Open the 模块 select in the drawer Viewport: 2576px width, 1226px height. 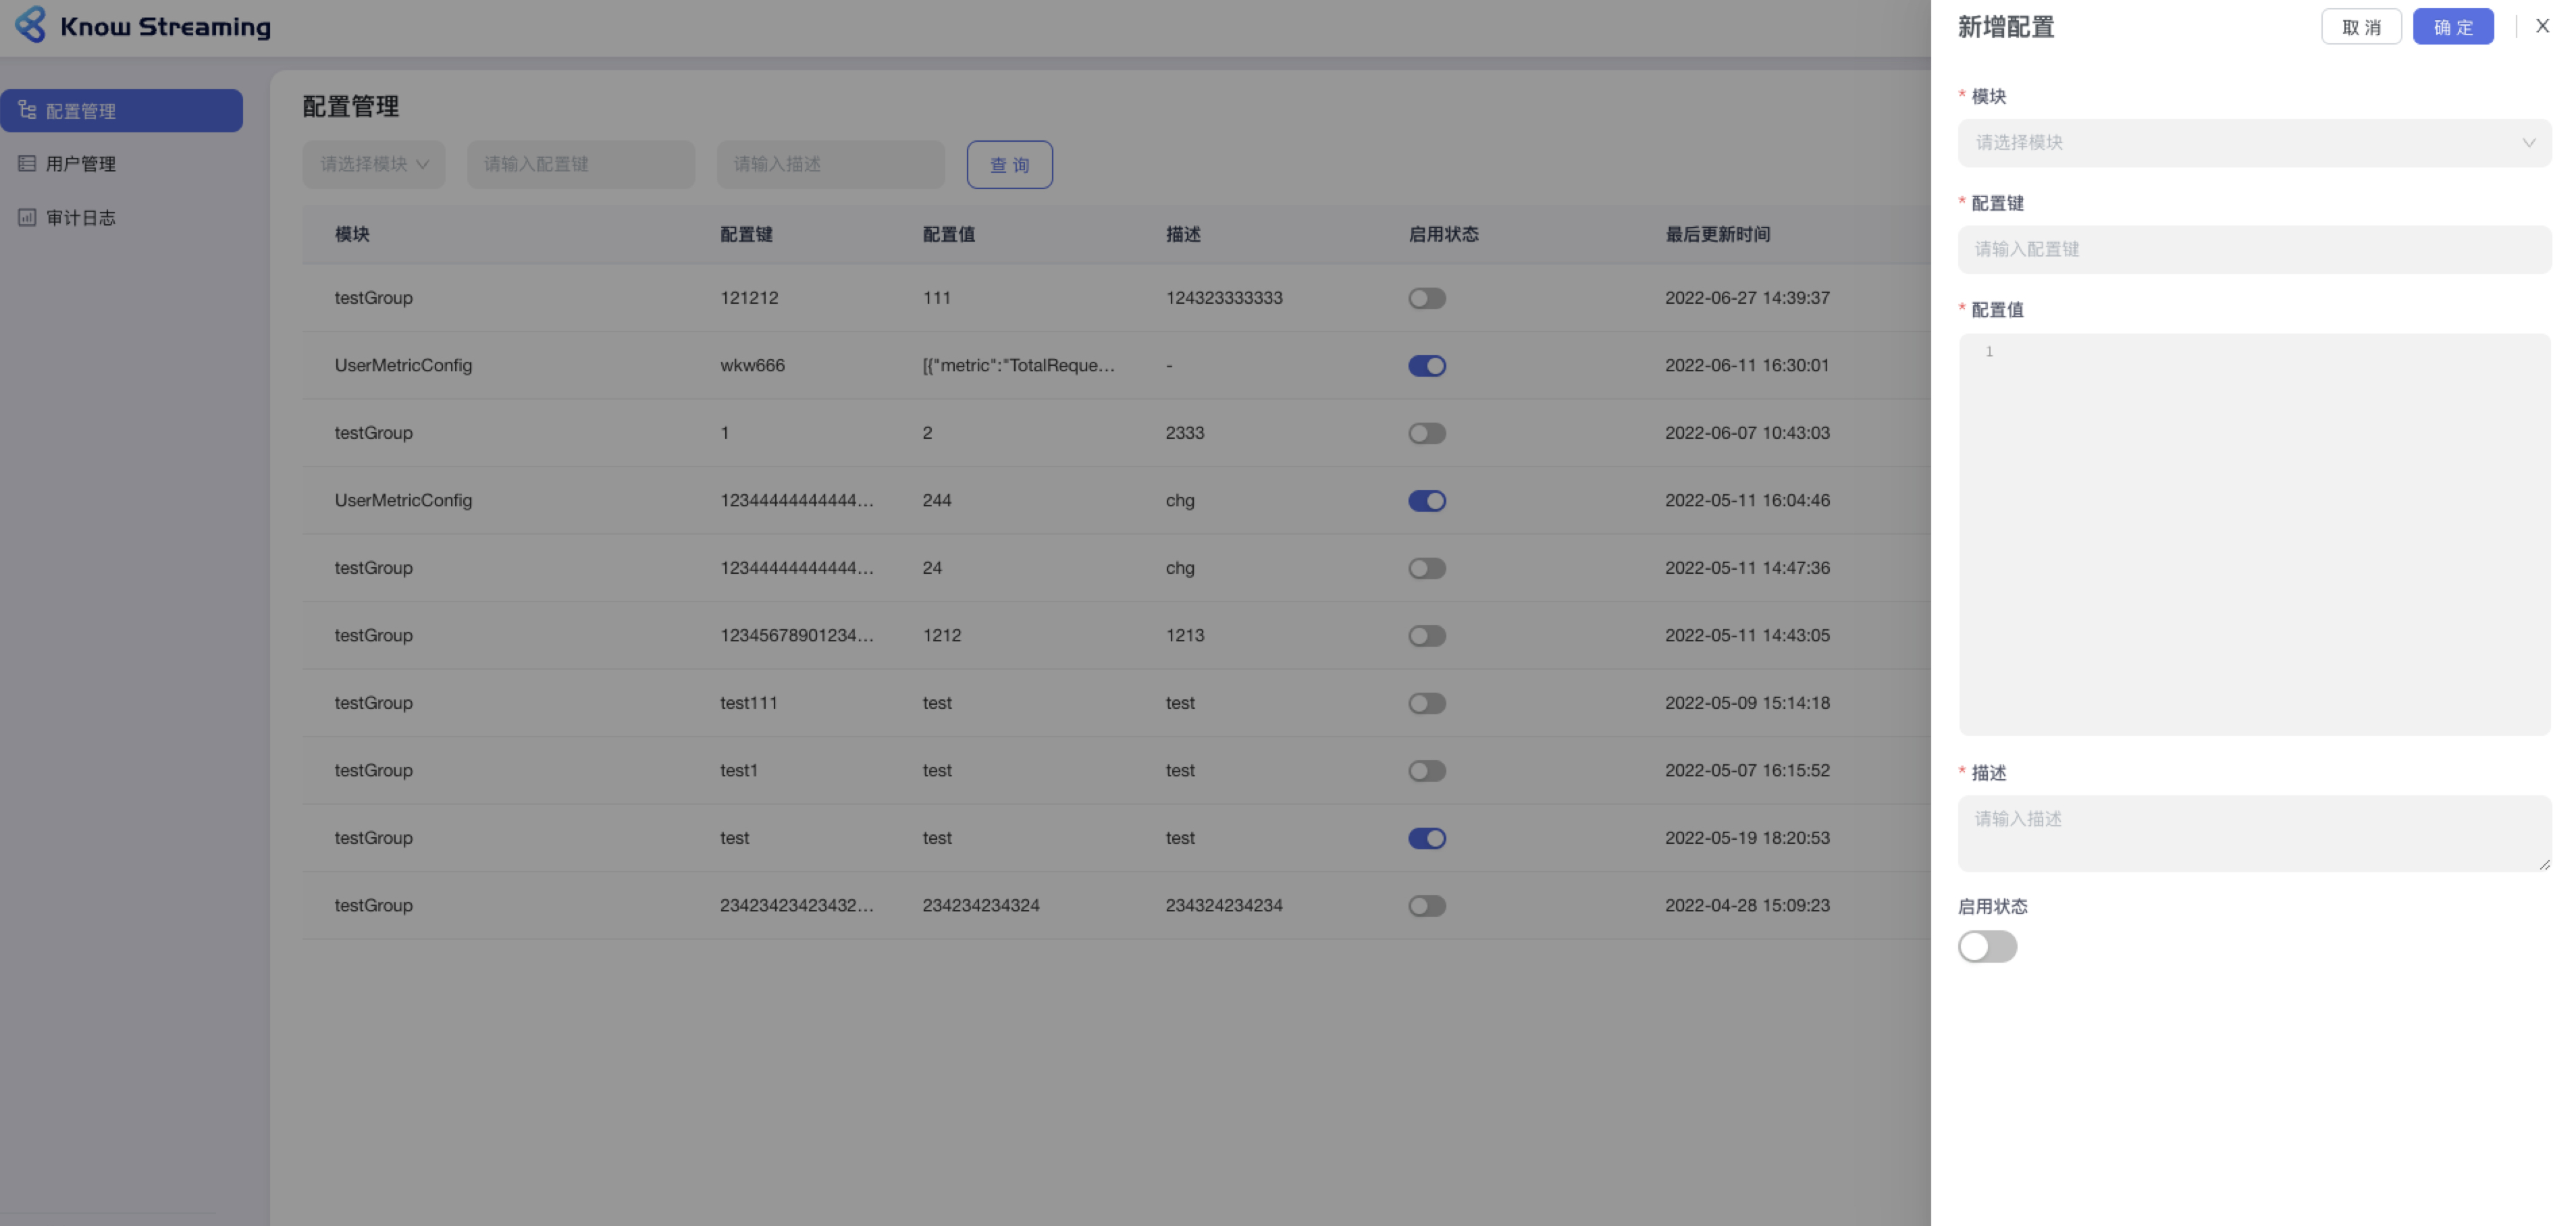point(2240,143)
